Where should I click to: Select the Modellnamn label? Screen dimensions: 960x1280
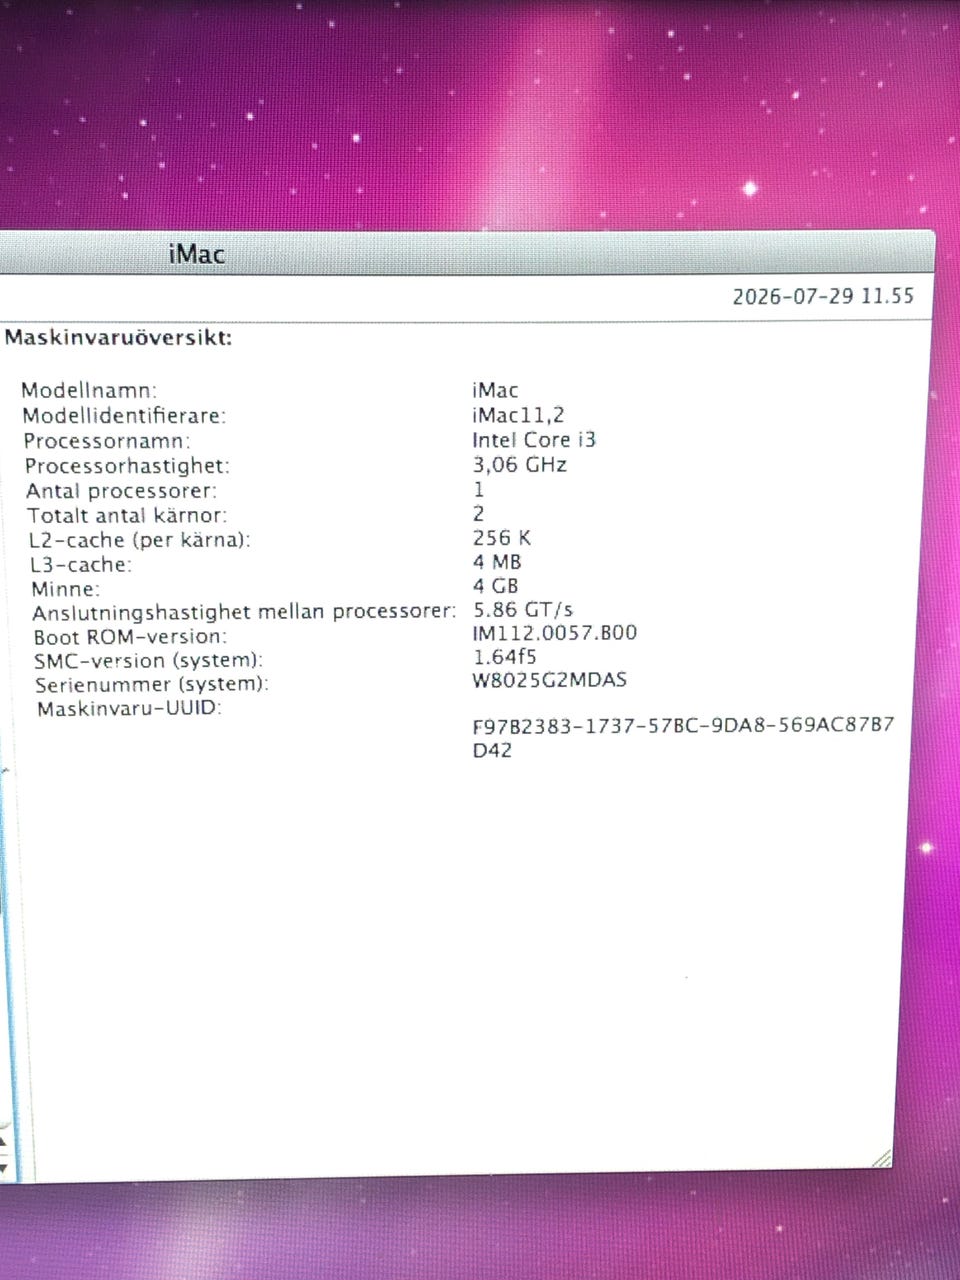[x=89, y=390]
